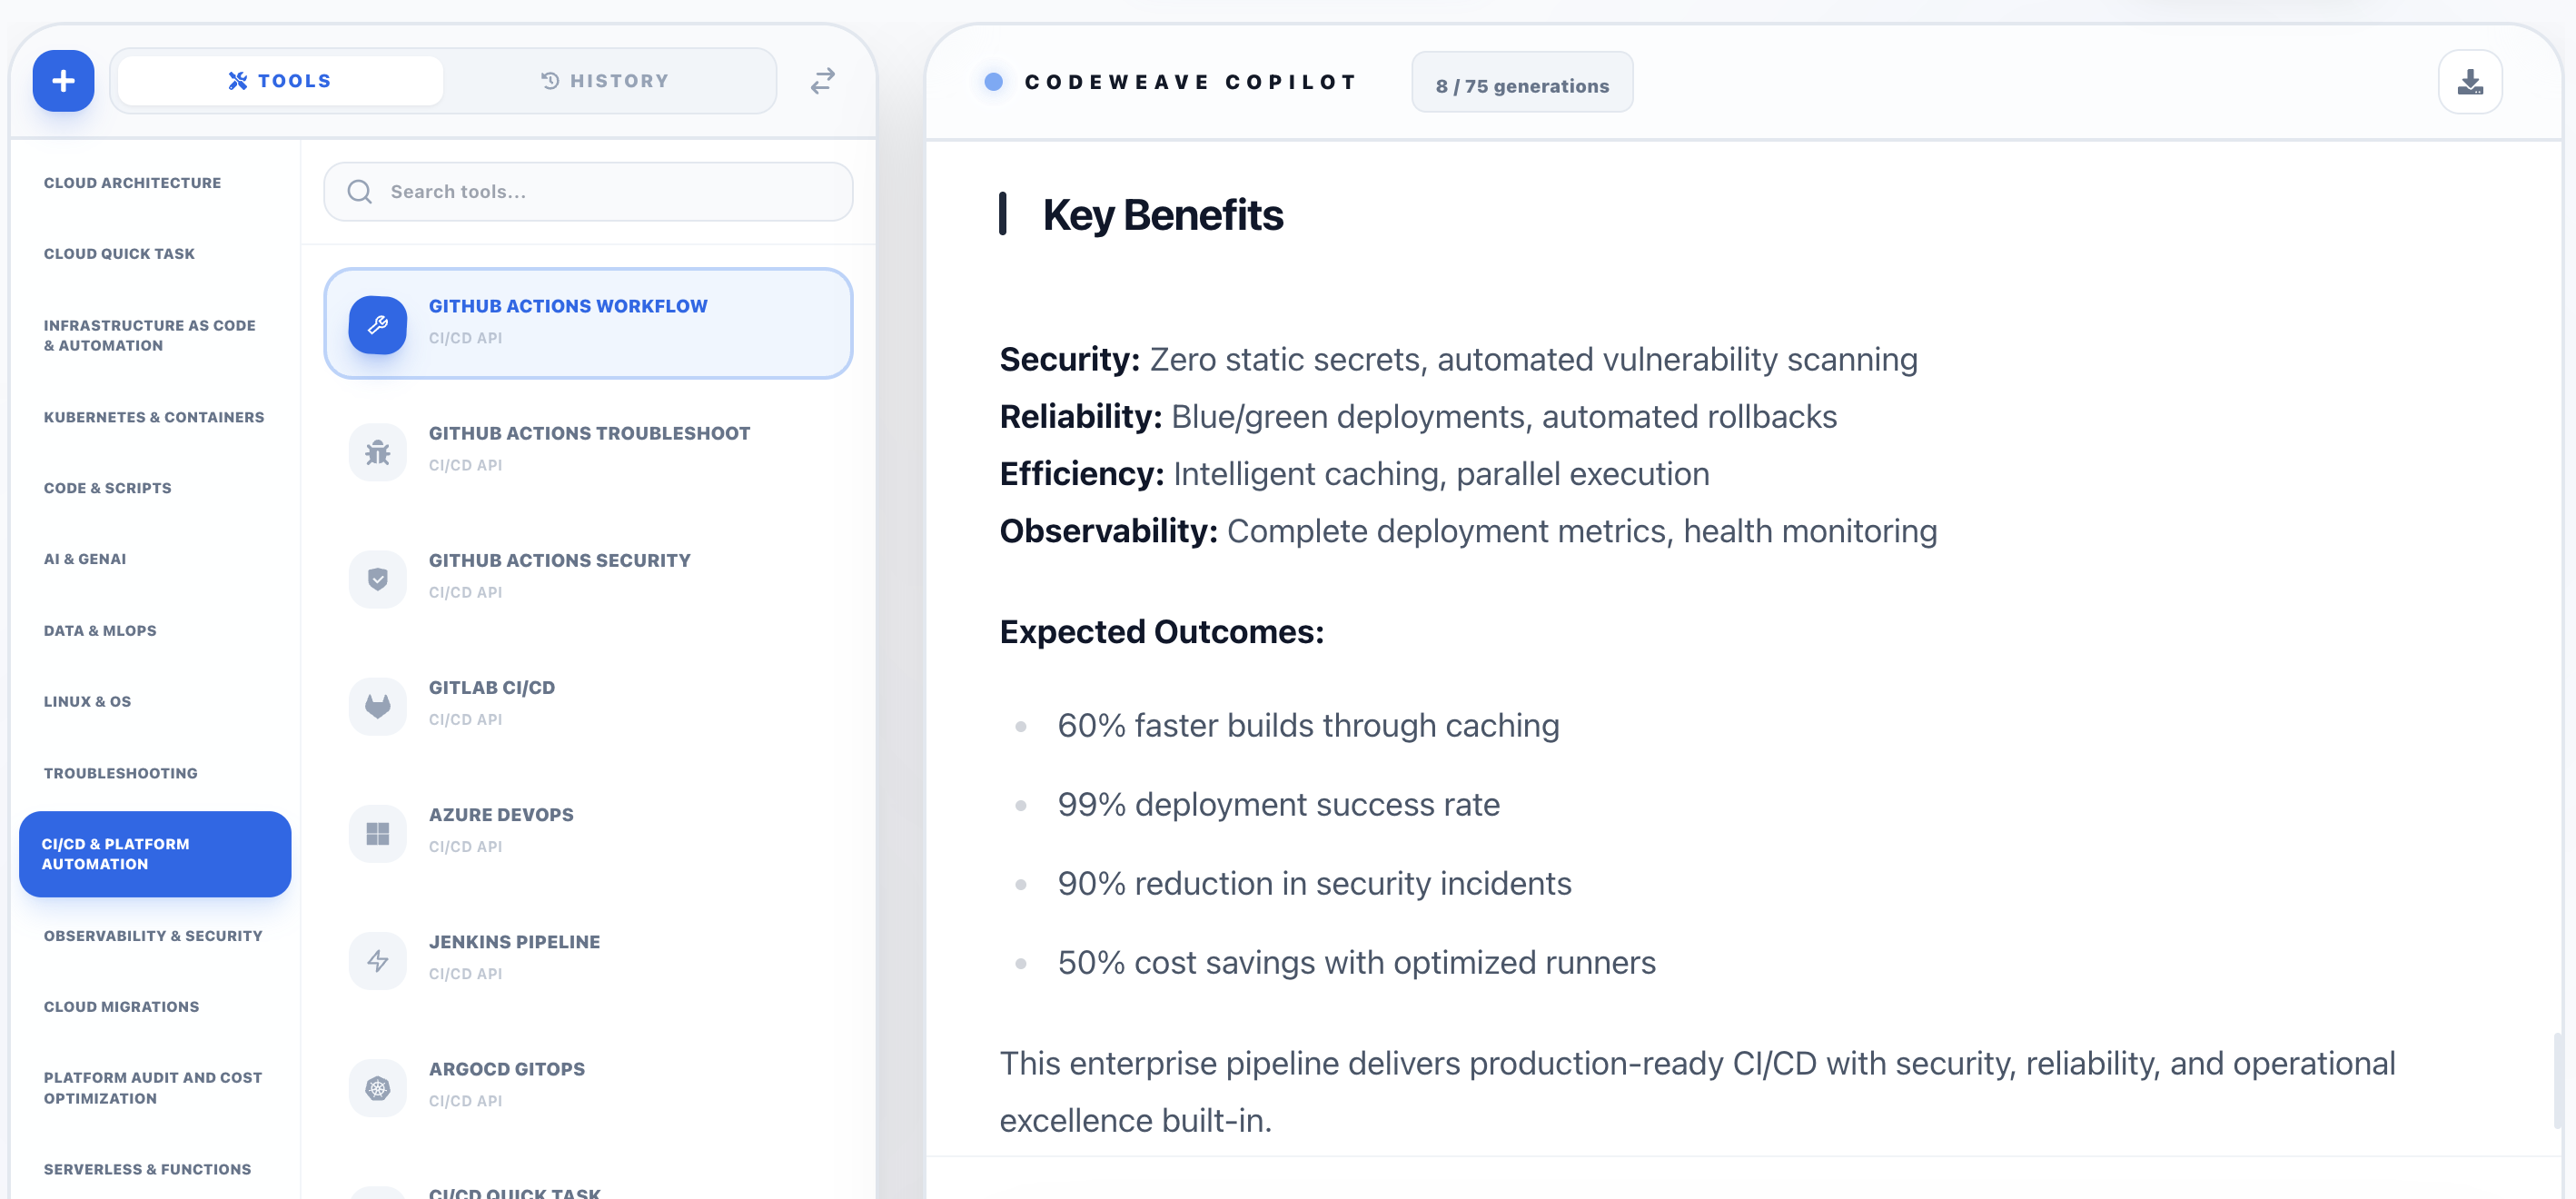Click the swap panels arrows icon
The width and height of the screenshot is (2576, 1199).
tap(822, 81)
